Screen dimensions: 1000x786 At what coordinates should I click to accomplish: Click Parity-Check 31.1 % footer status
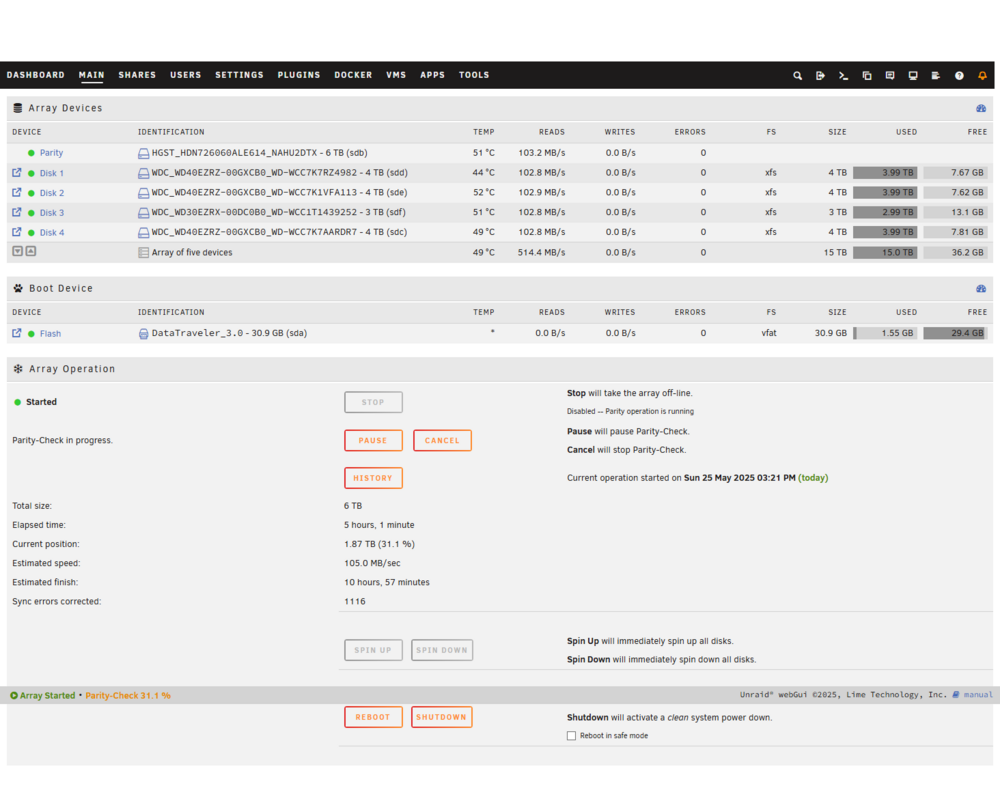click(128, 695)
